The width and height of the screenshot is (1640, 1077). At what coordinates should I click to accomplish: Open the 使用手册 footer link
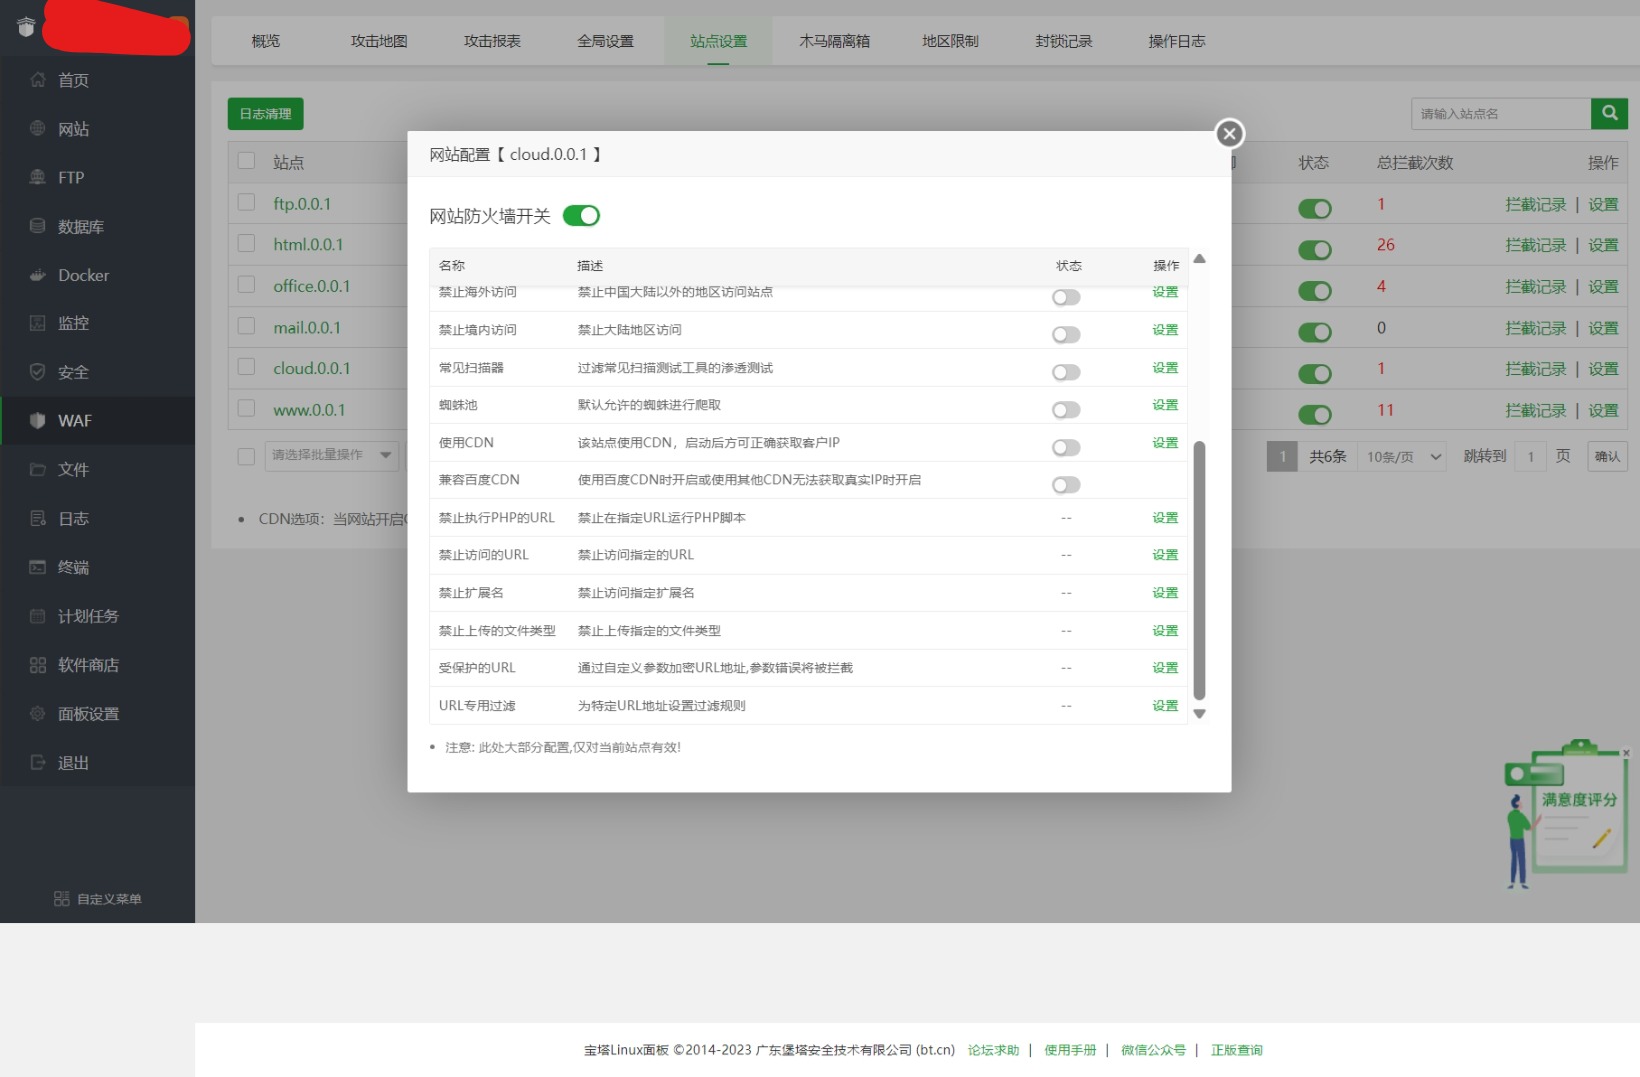point(1070,1050)
